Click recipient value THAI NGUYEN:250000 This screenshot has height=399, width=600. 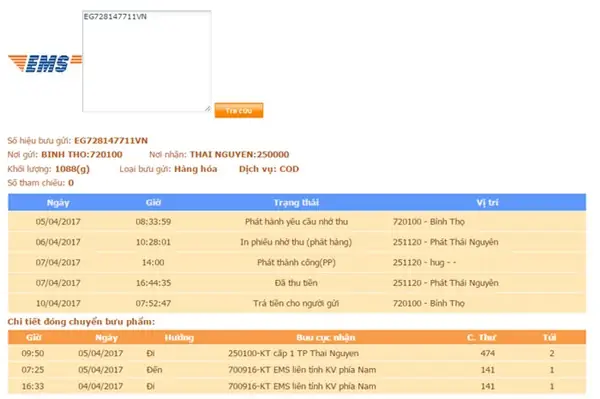(240, 155)
